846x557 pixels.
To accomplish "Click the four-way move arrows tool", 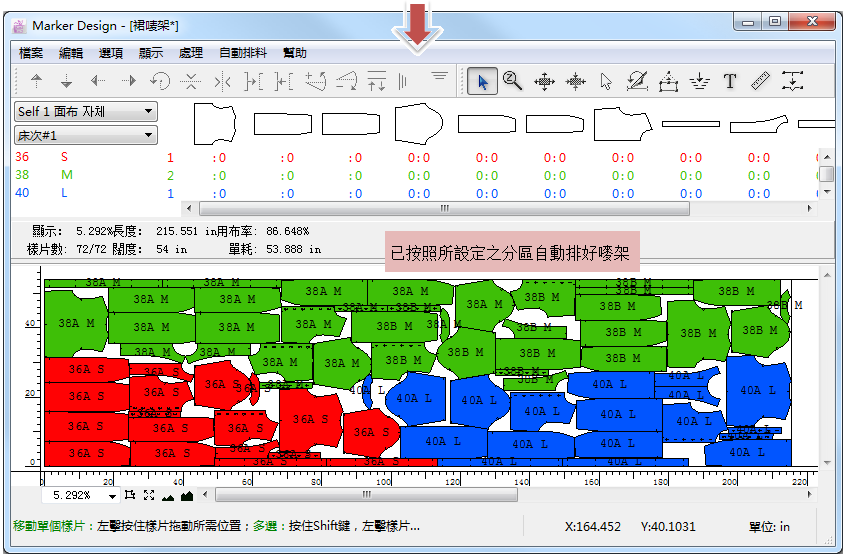I will 544,82.
